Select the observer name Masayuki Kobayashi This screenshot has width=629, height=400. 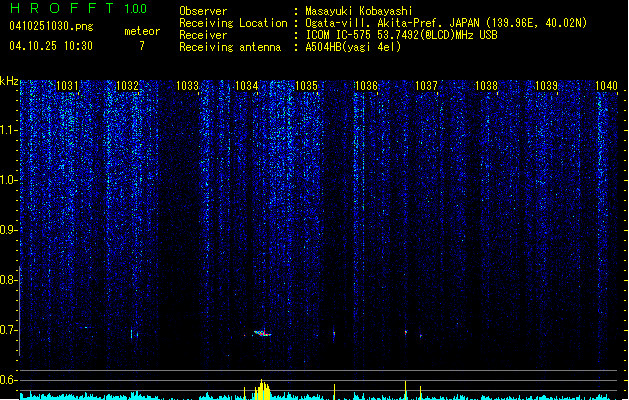359,11
